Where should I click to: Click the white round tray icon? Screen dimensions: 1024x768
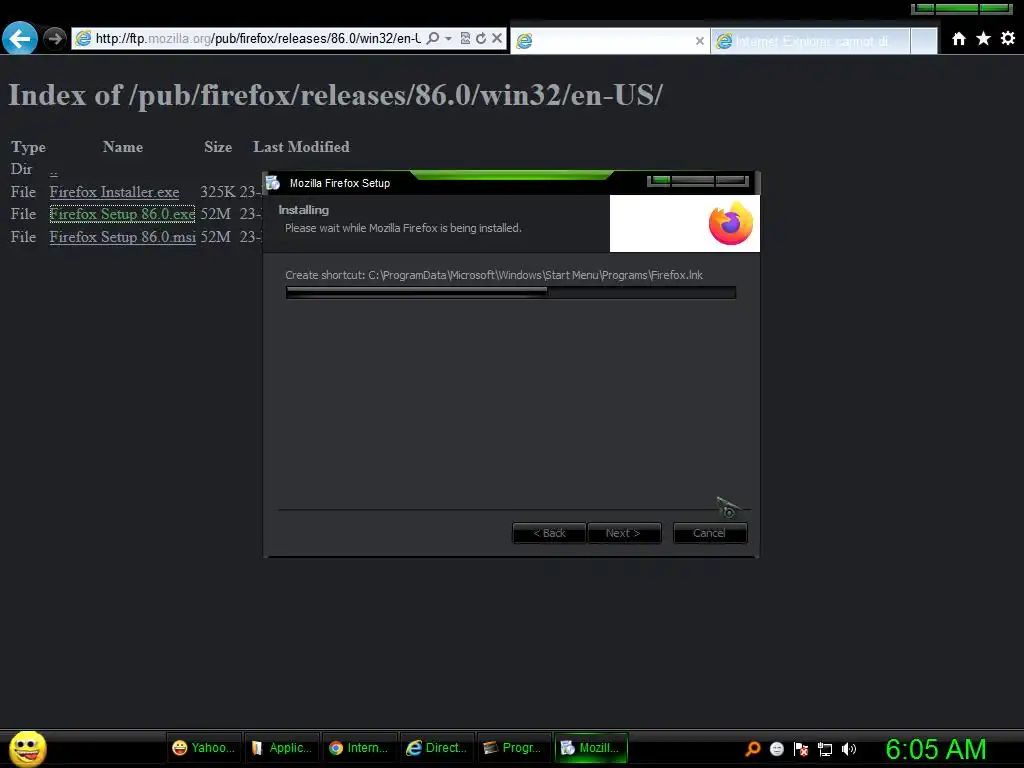pyautogui.click(x=777, y=749)
